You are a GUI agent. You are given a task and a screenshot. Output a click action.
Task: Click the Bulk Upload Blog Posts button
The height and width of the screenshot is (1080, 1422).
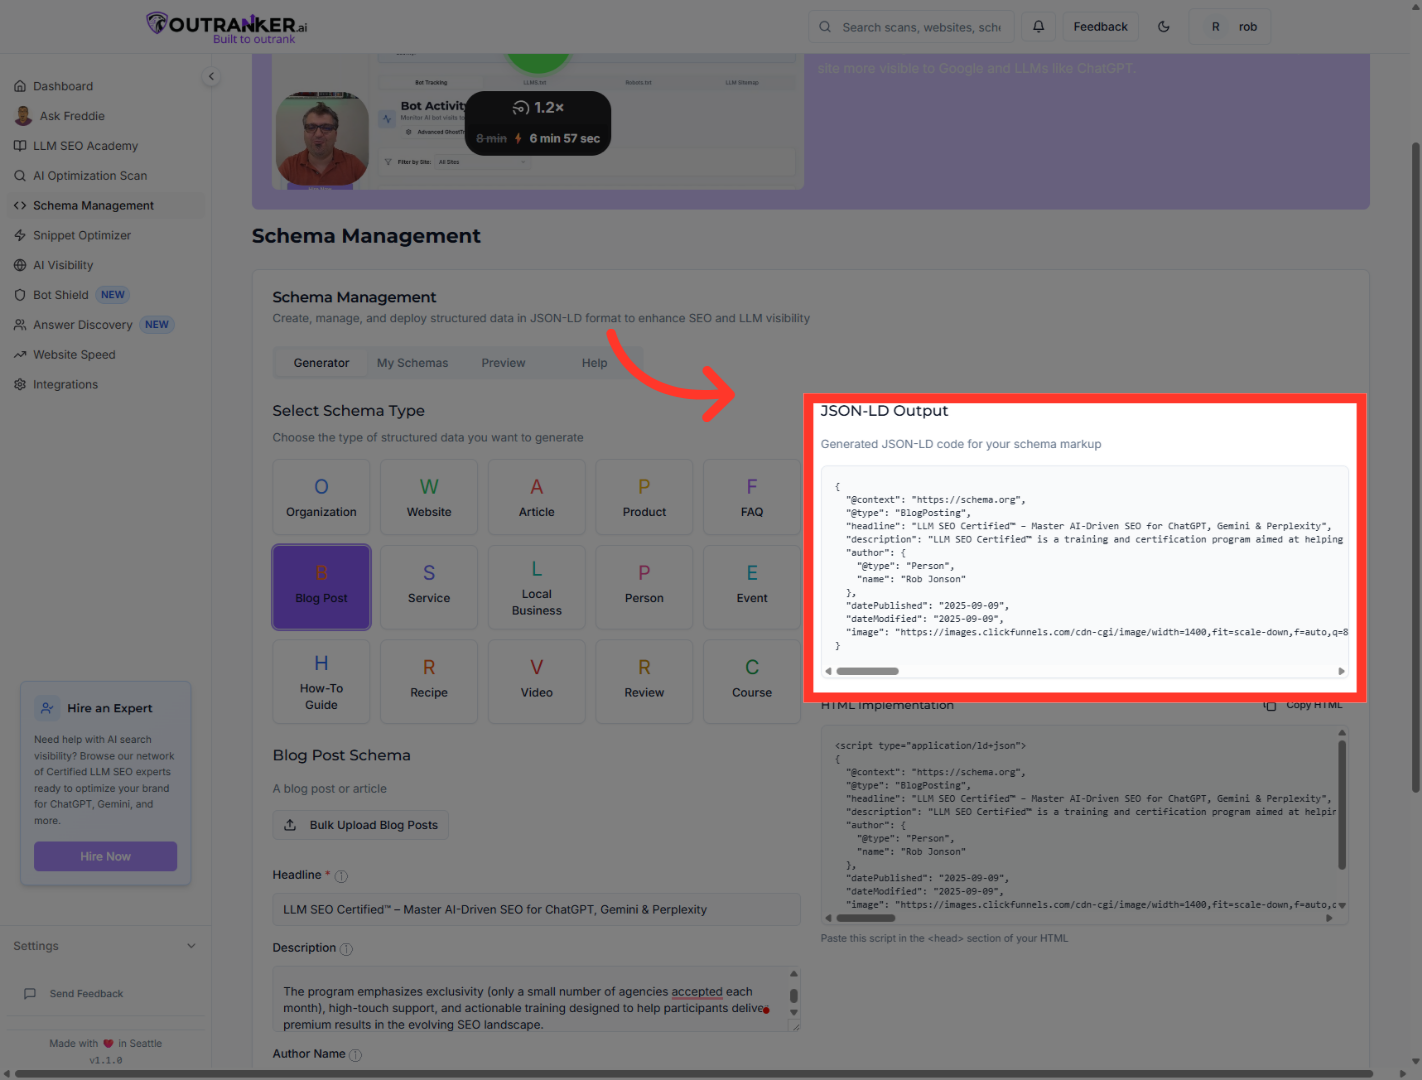[361, 825]
